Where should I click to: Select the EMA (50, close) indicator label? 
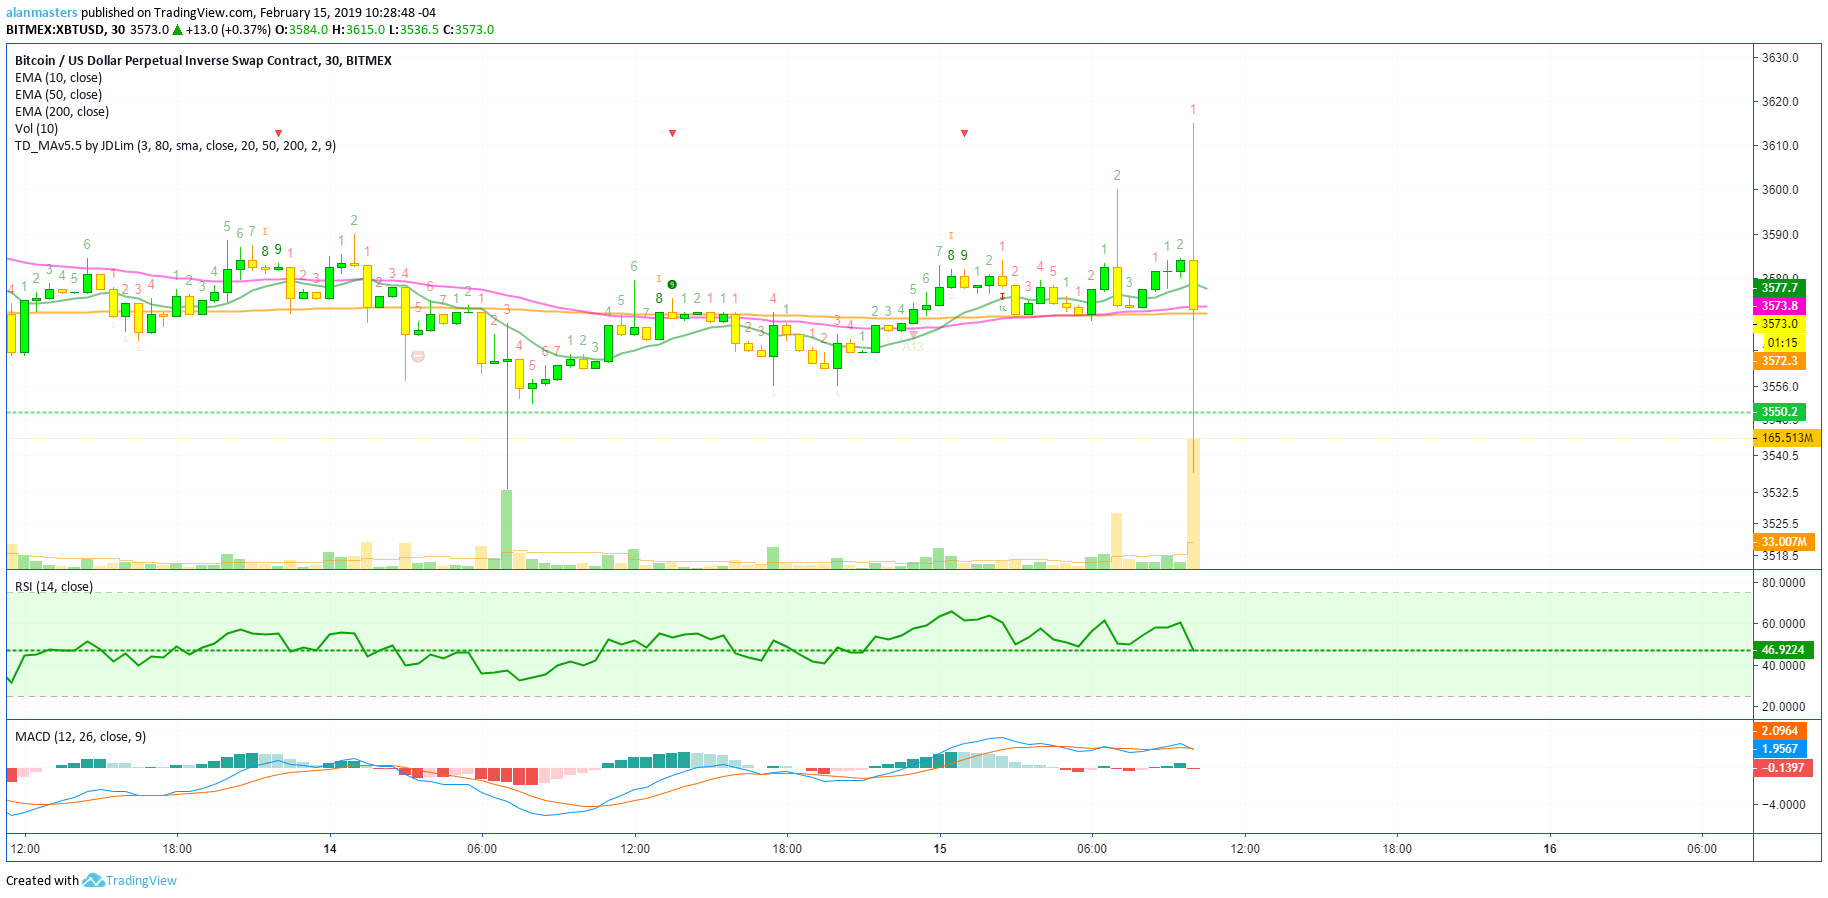pyautogui.click(x=58, y=95)
